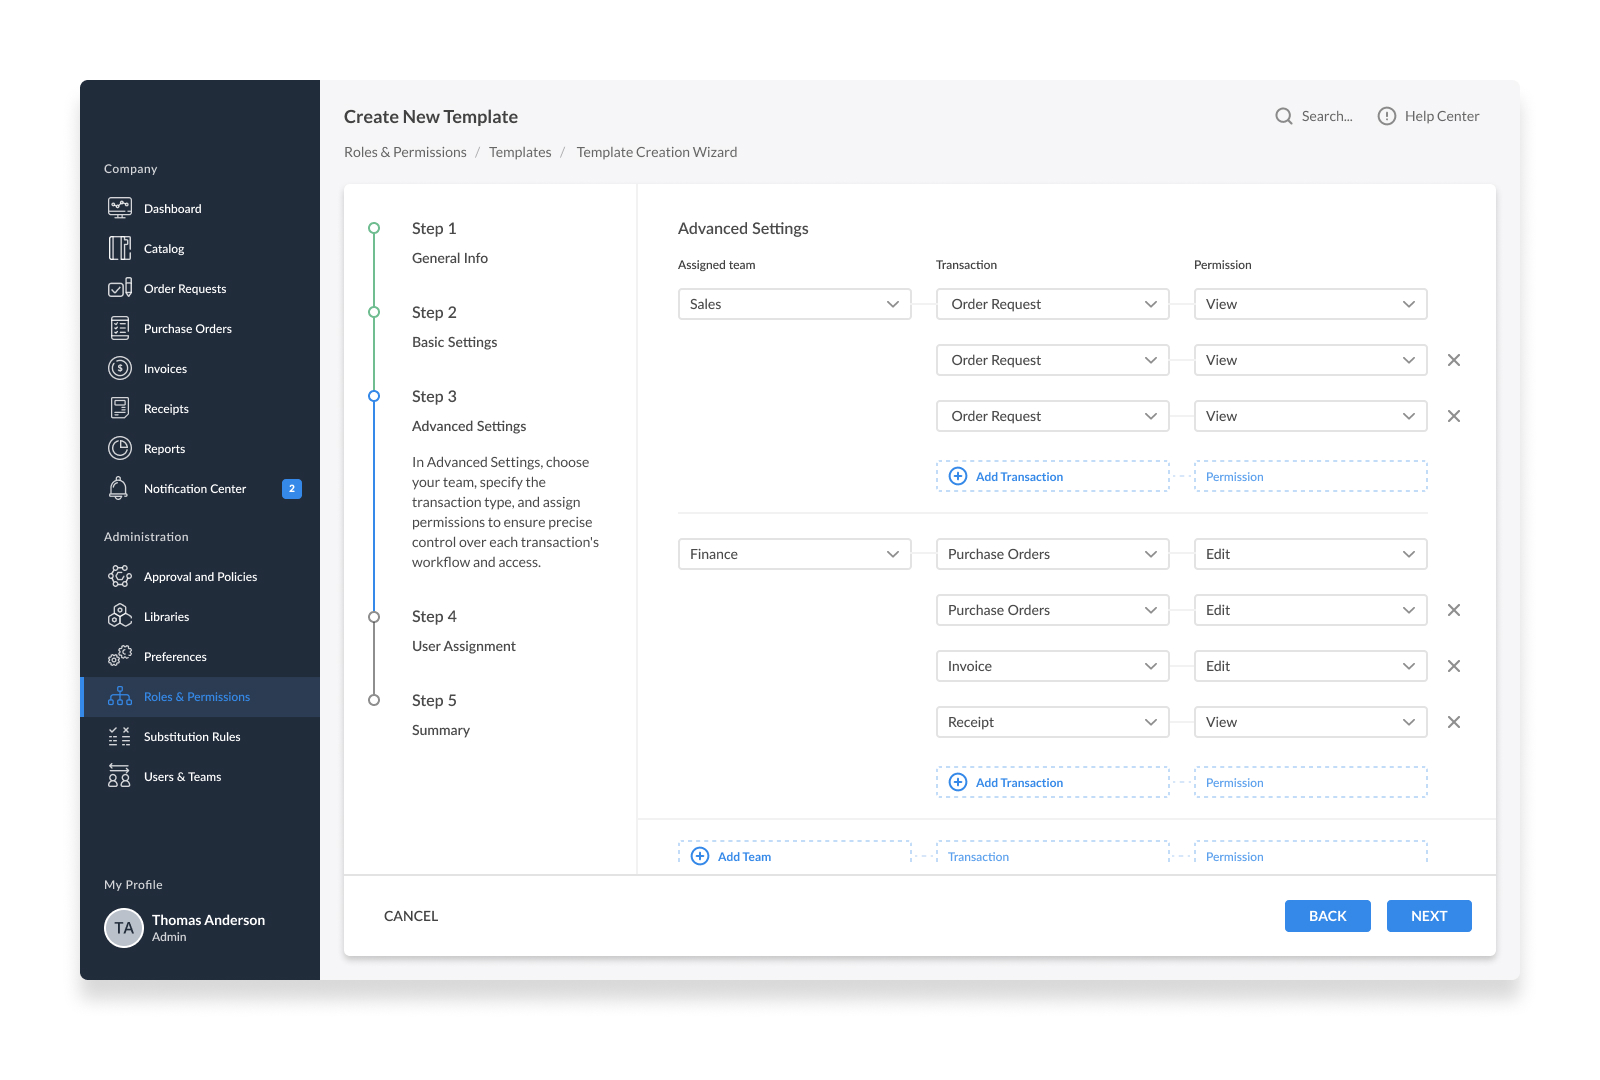Open the Preferences gears icon
This screenshot has height=1080, width=1600.
(120, 656)
